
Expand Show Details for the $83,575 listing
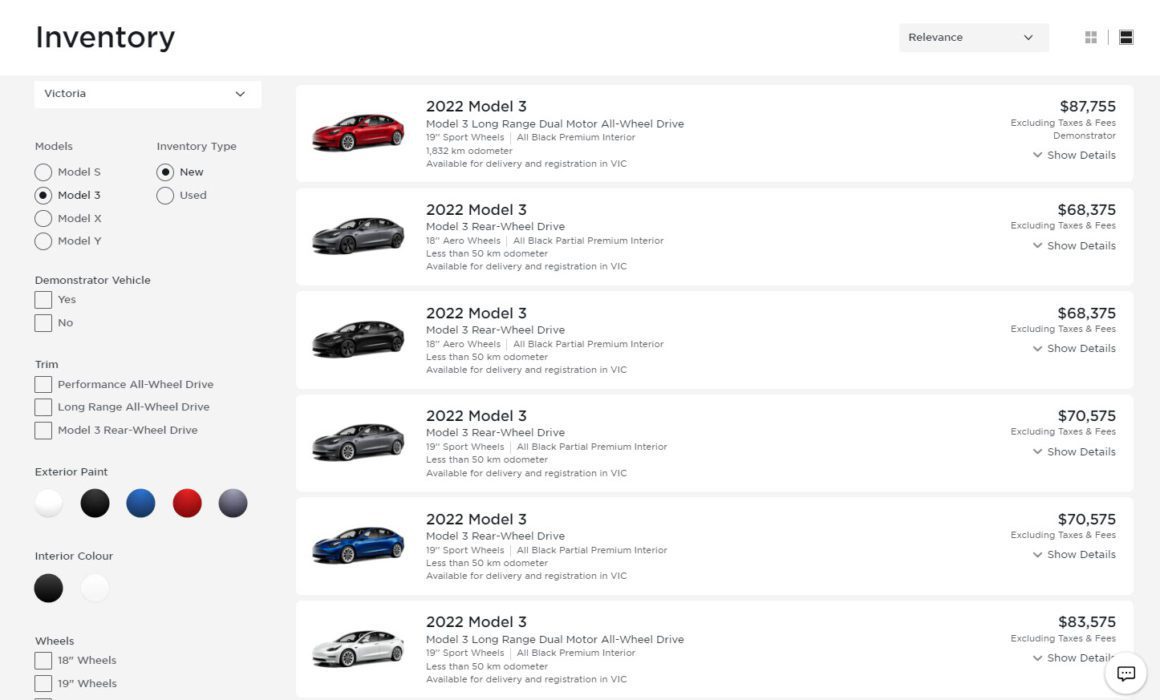[1074, 658]
